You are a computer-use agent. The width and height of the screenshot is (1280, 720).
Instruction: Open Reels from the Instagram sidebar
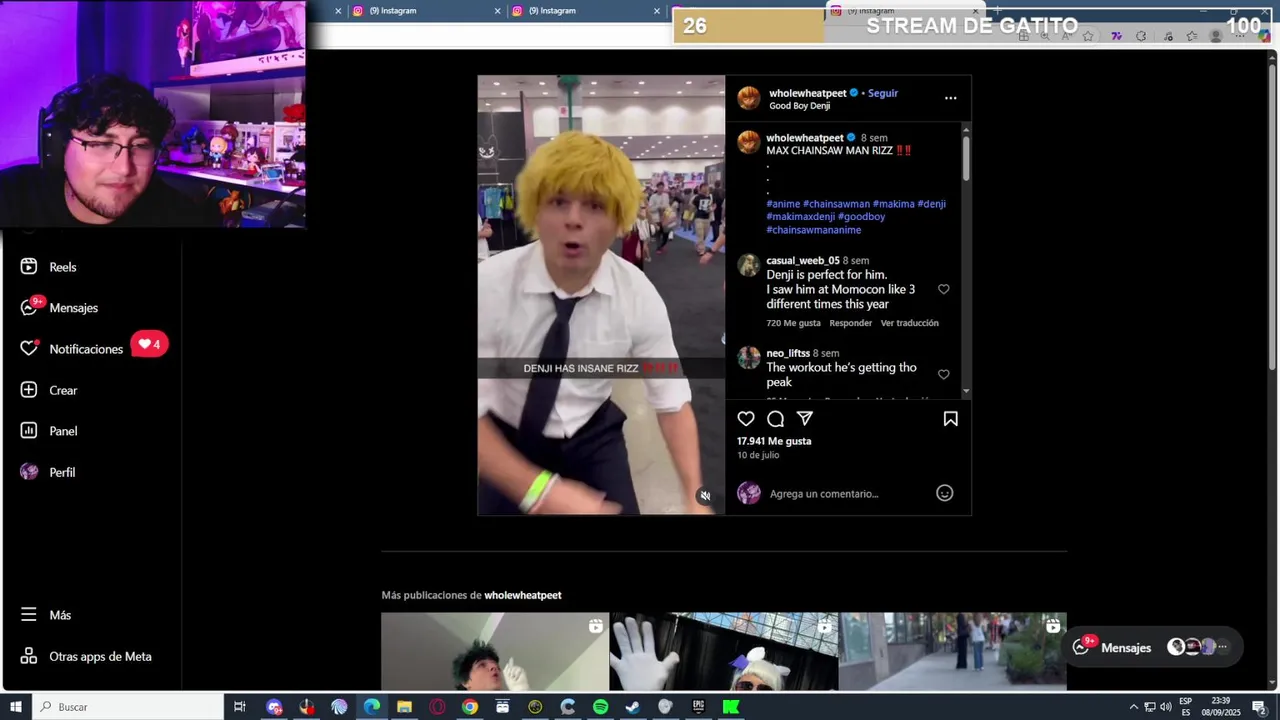pyautogui.click(x=48, y=267)
